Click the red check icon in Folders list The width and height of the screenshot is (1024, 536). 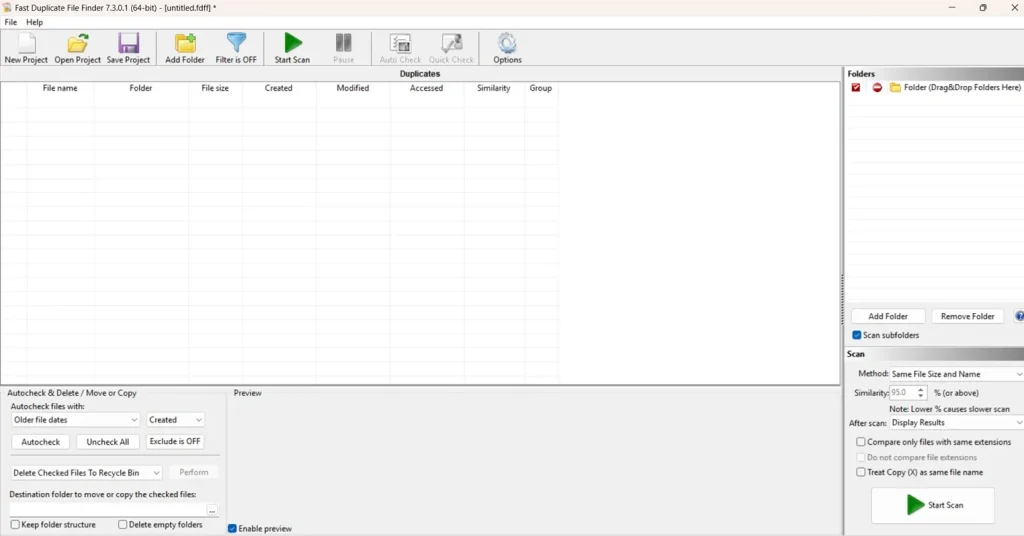856,87
